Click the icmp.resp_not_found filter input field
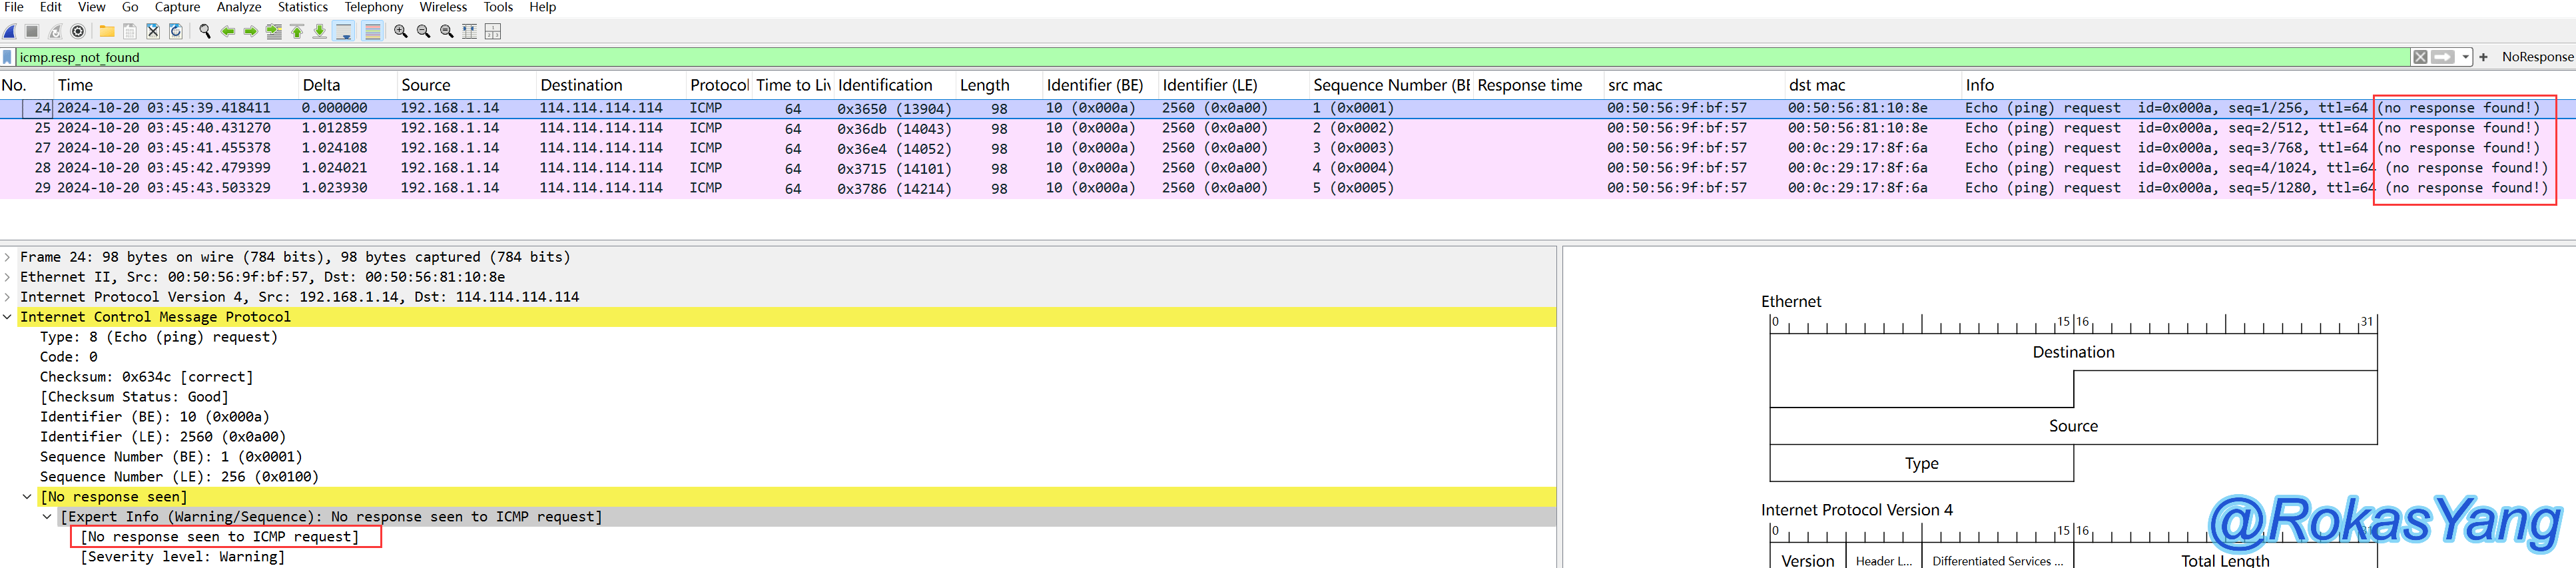This screenshot has width=2576, height=568. [x=1200, y=57]
